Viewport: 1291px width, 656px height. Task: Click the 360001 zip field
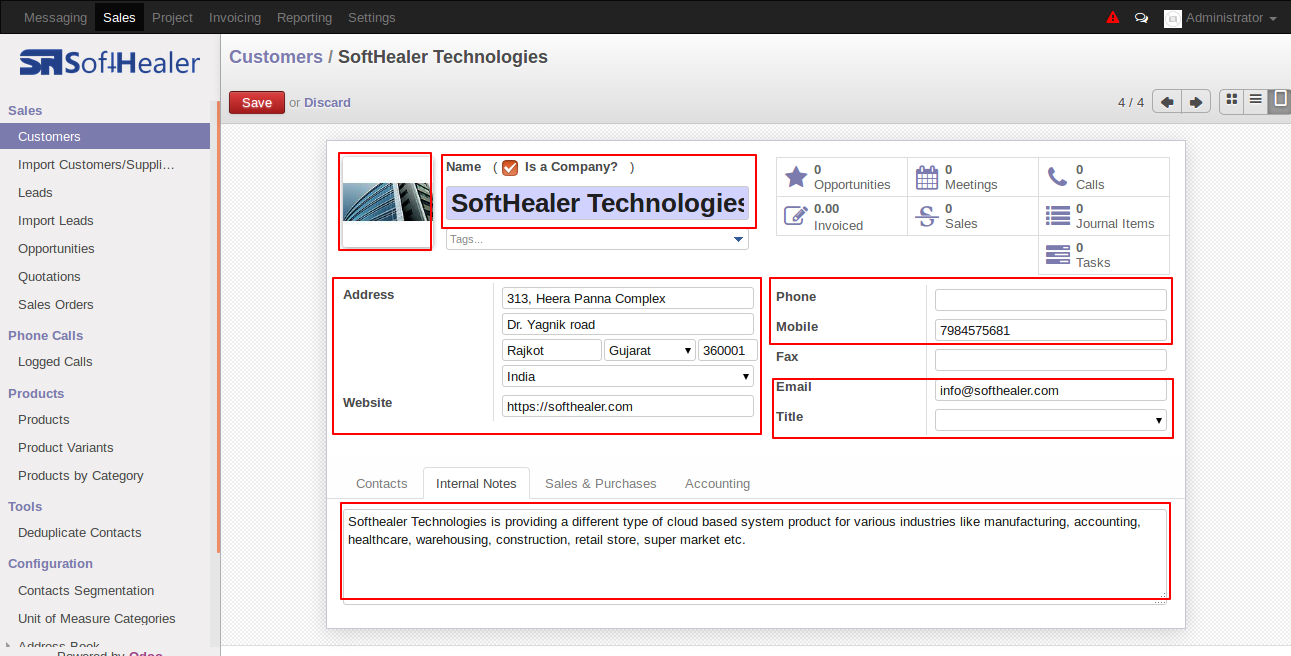pyautogui.click(x=728, y=350)
